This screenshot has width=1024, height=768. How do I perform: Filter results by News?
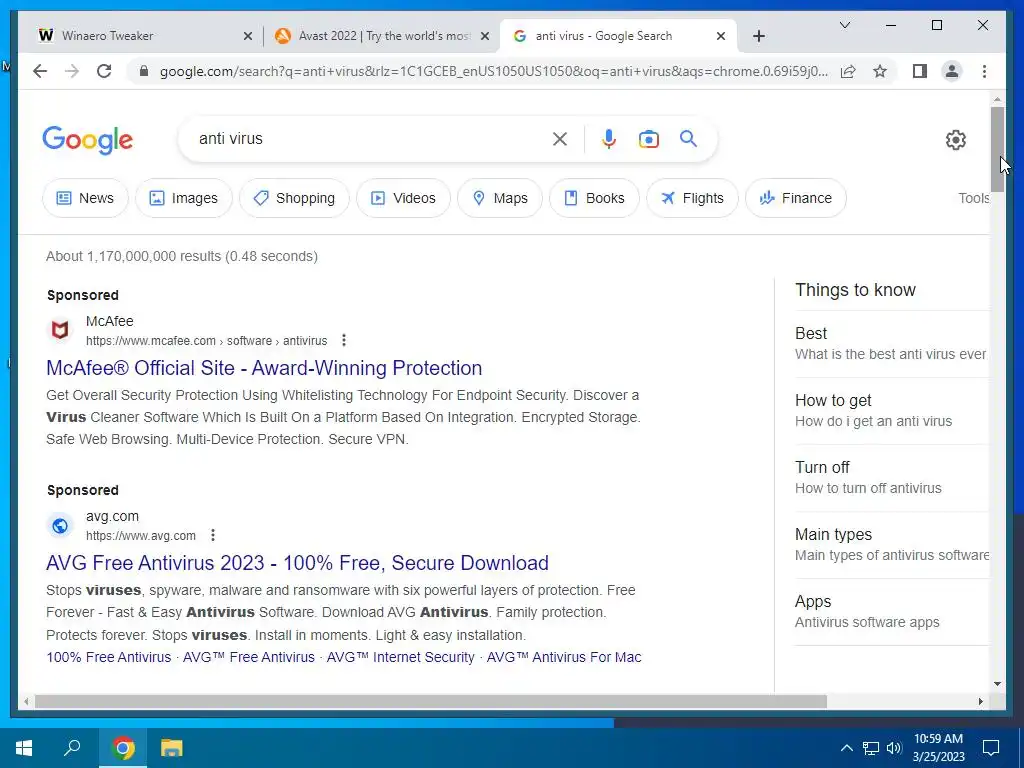pos(85,198)
